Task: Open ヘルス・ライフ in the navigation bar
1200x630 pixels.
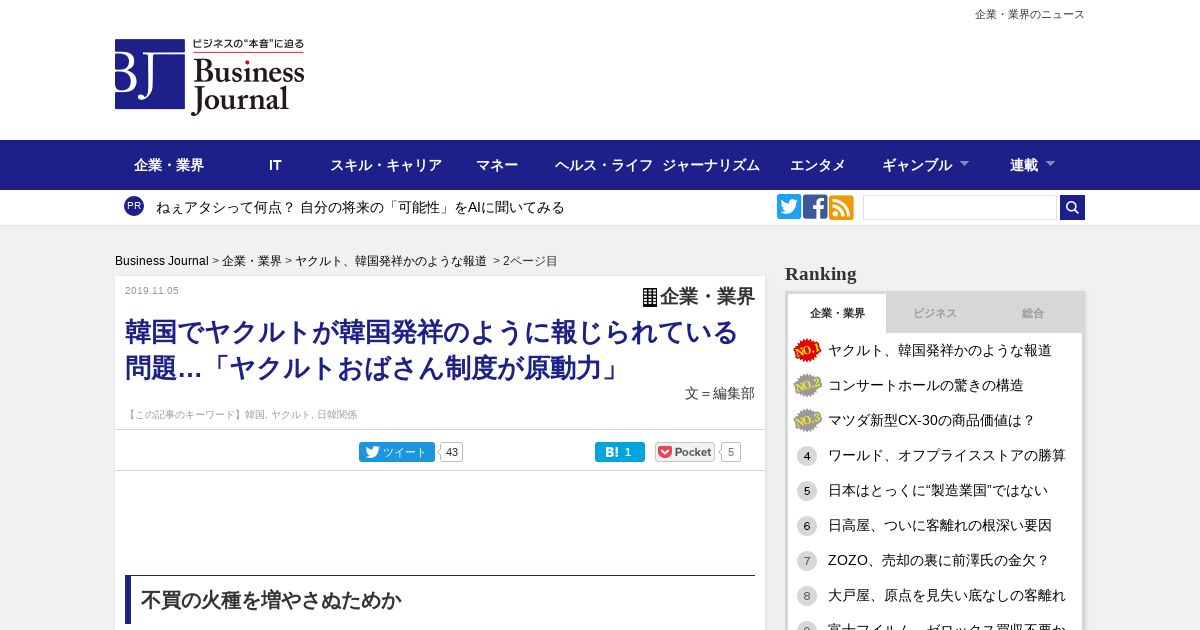Action: (x=604, y=165)
